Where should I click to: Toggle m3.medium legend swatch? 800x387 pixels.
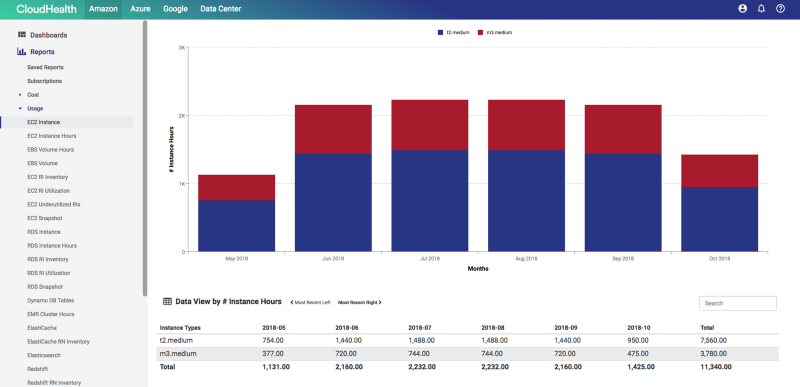point(481,32)
